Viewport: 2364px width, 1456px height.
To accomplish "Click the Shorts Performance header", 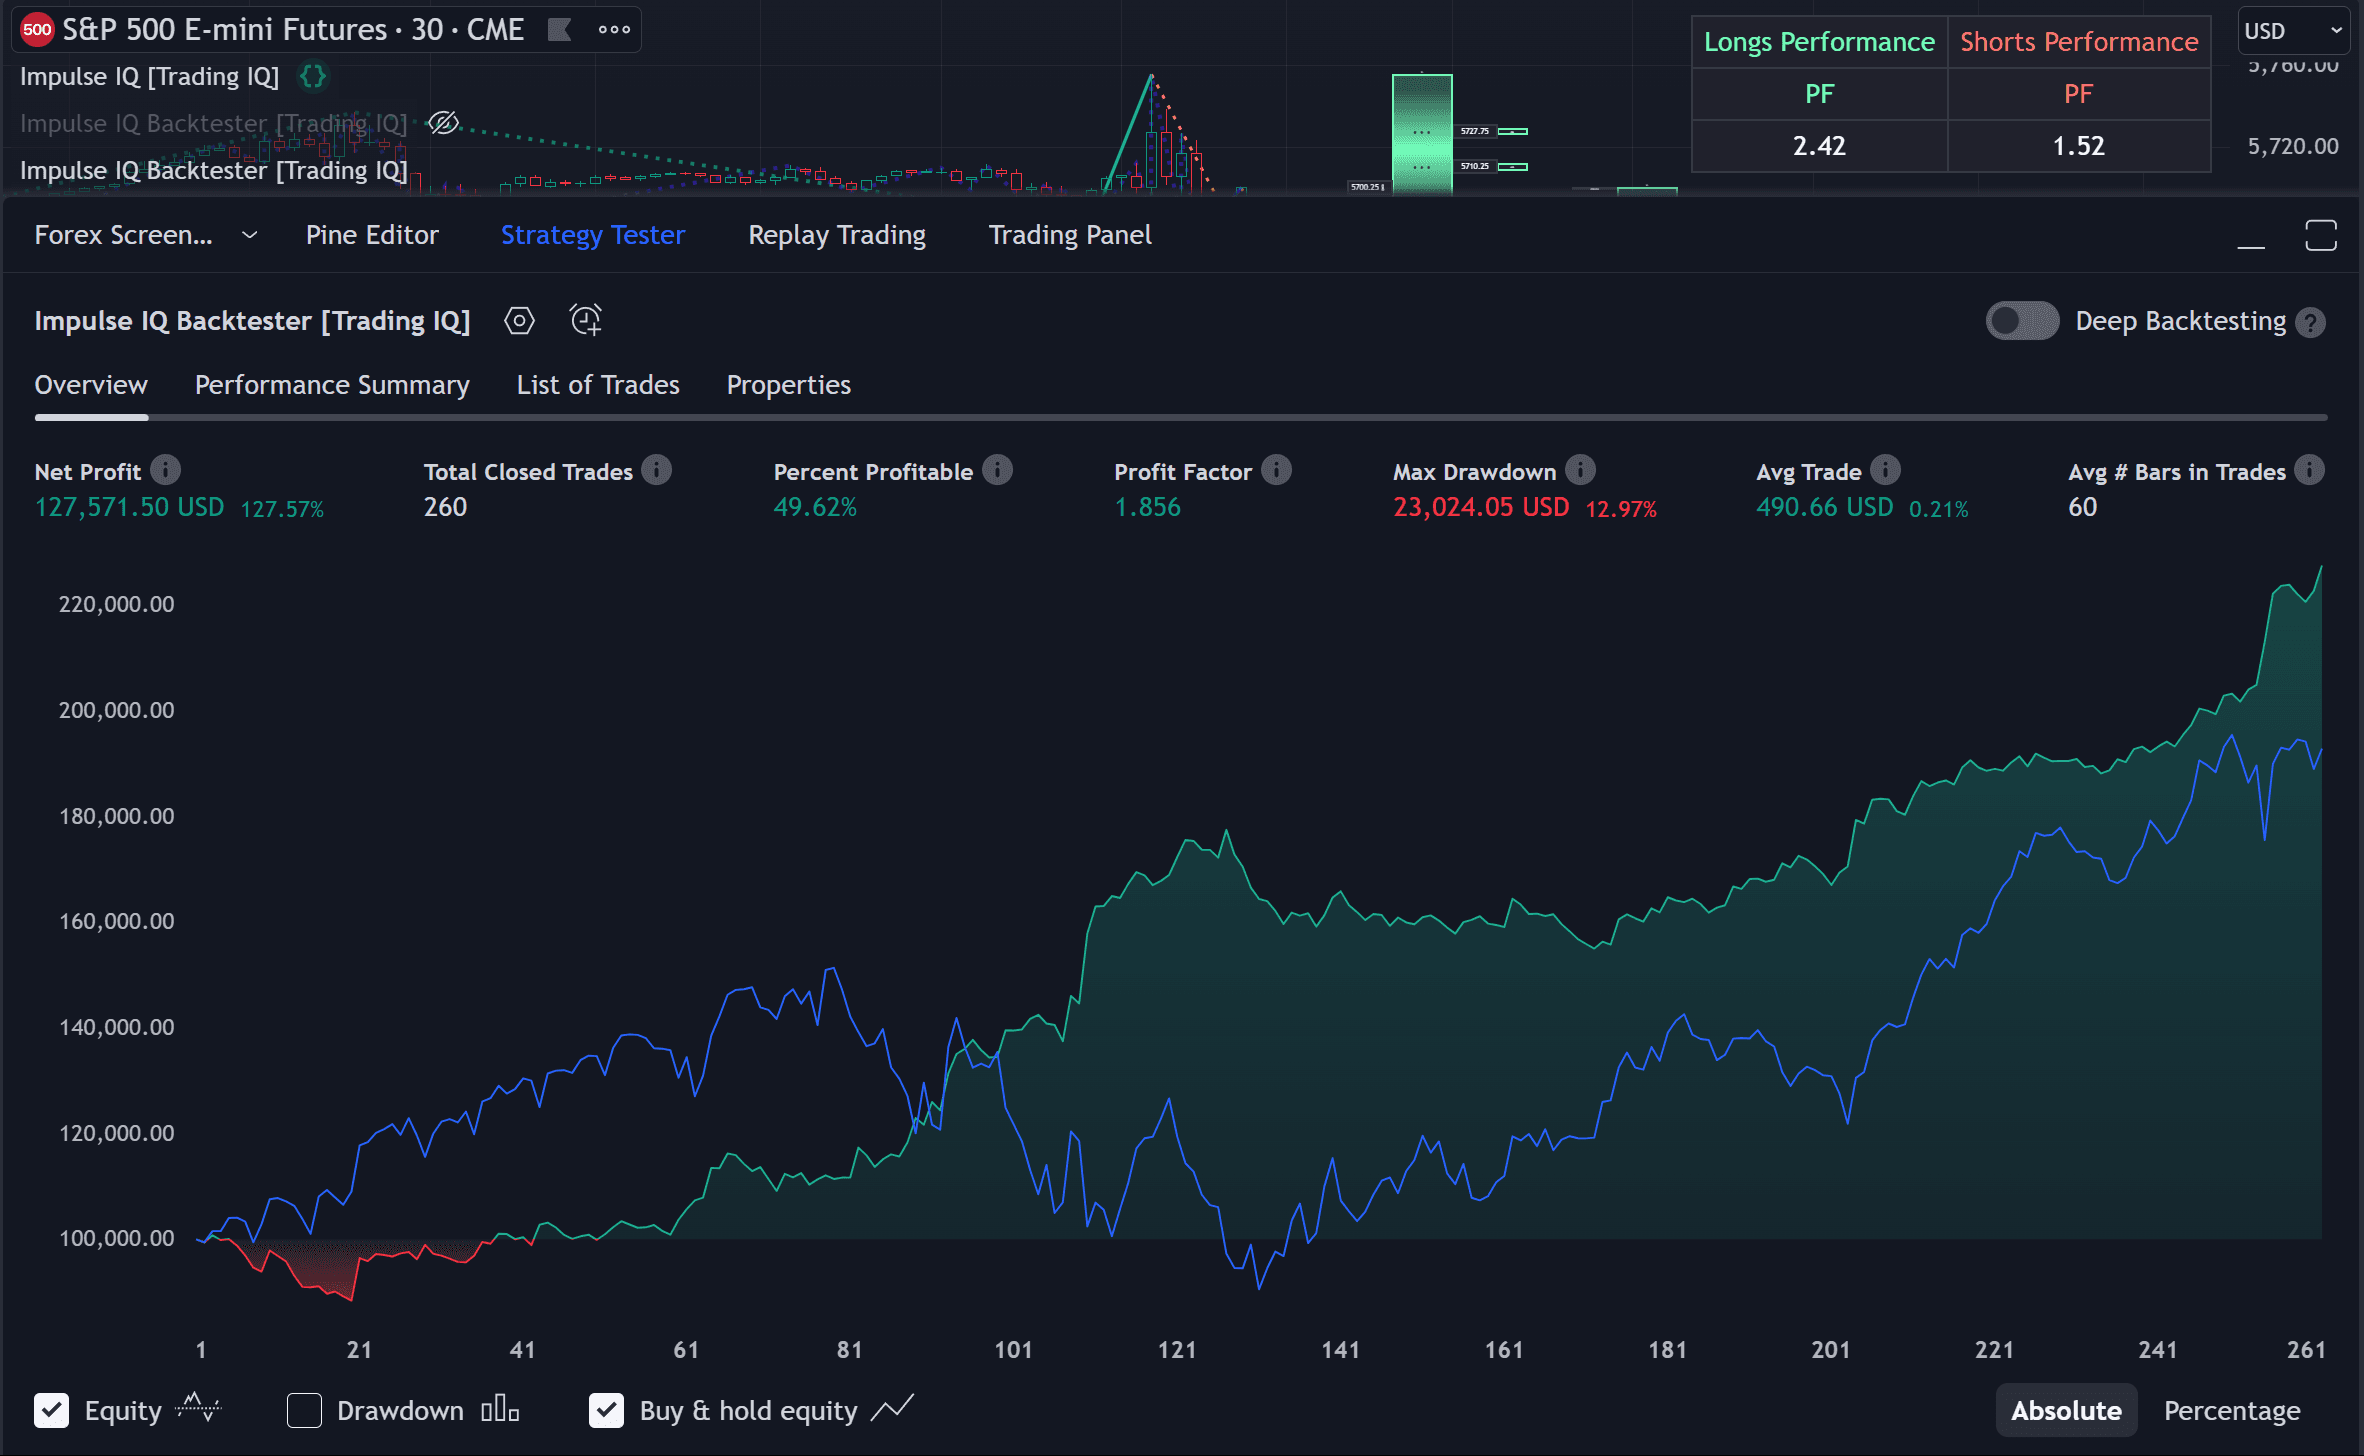I will (2079, 42).
